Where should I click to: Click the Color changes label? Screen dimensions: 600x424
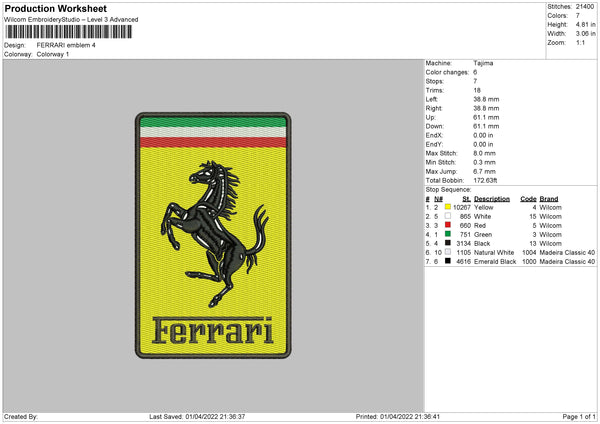447,72
